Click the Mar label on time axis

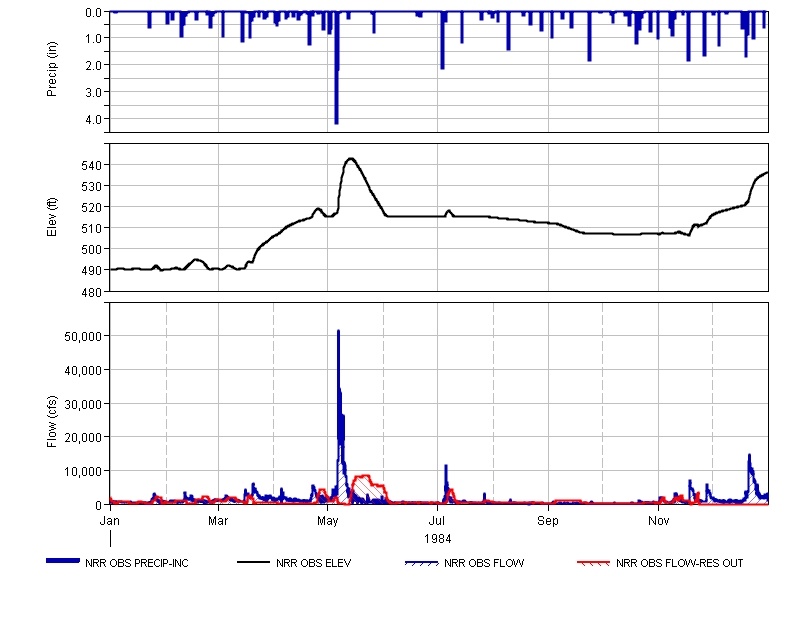point(218,521)
